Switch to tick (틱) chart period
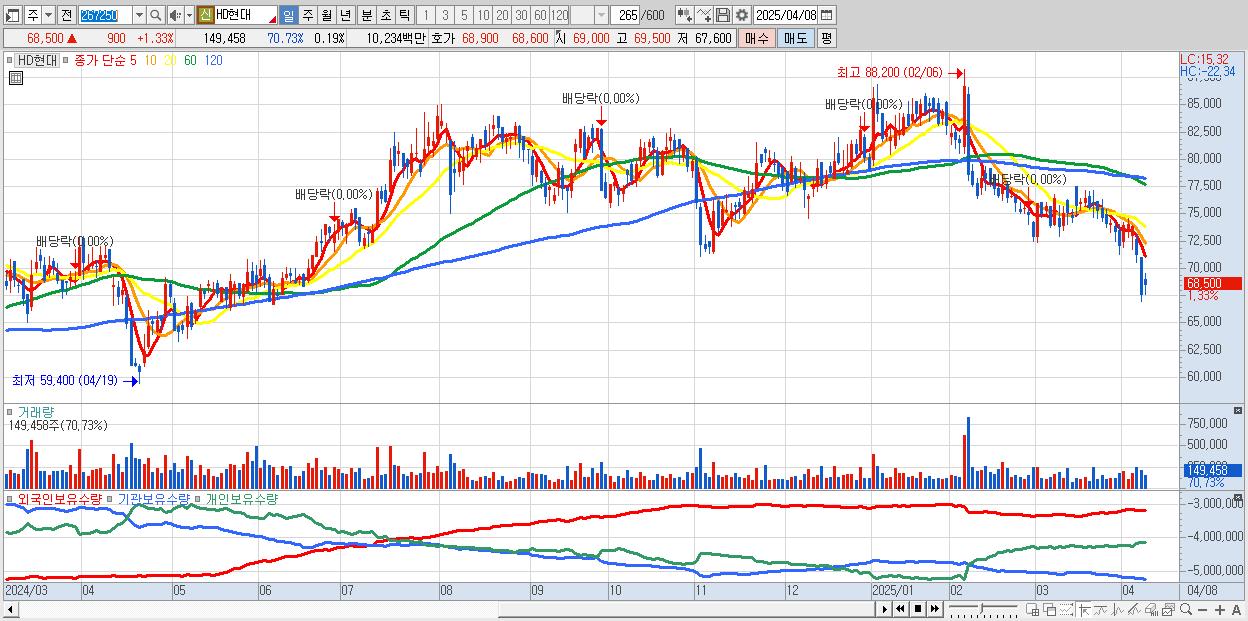The width and height of the screenshot is (1248, 621). [404, 15]
